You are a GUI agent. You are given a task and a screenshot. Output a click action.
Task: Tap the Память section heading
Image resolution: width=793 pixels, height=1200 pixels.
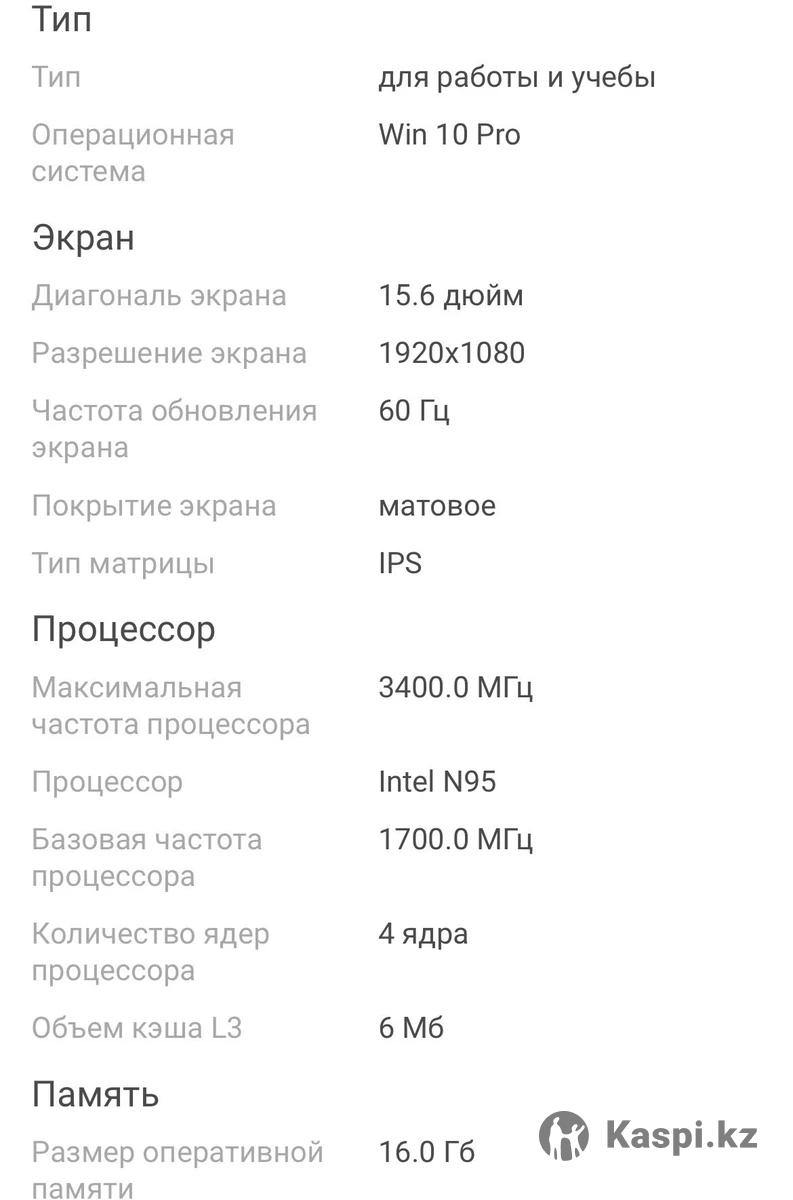tap(95, 1094)
